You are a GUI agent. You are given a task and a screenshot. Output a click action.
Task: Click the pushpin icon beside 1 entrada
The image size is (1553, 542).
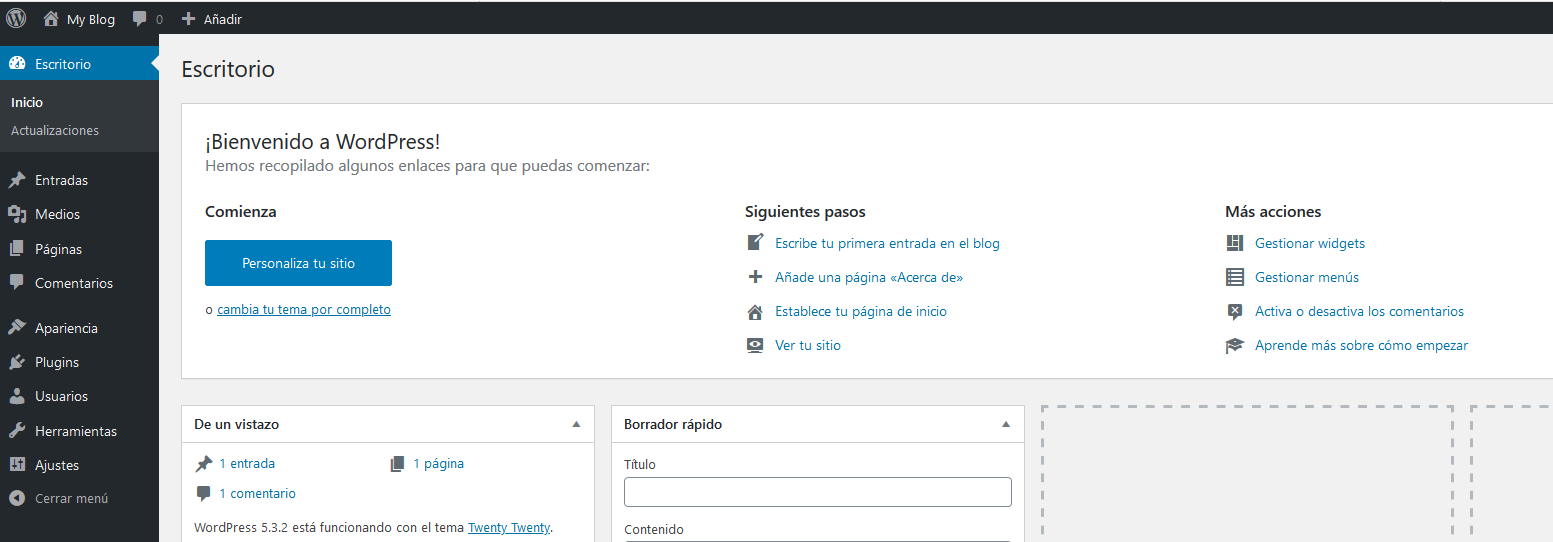[204, 463]
